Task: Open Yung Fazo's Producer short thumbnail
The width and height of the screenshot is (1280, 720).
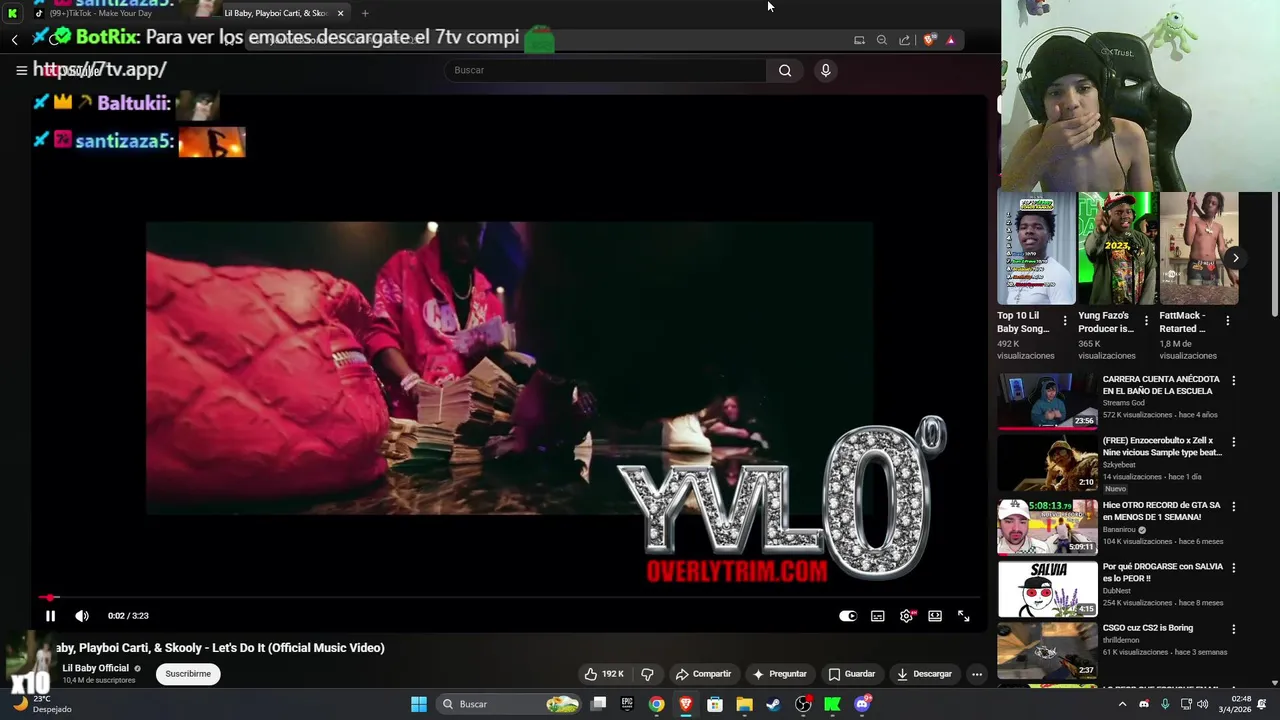Action: pos(1117,248)
